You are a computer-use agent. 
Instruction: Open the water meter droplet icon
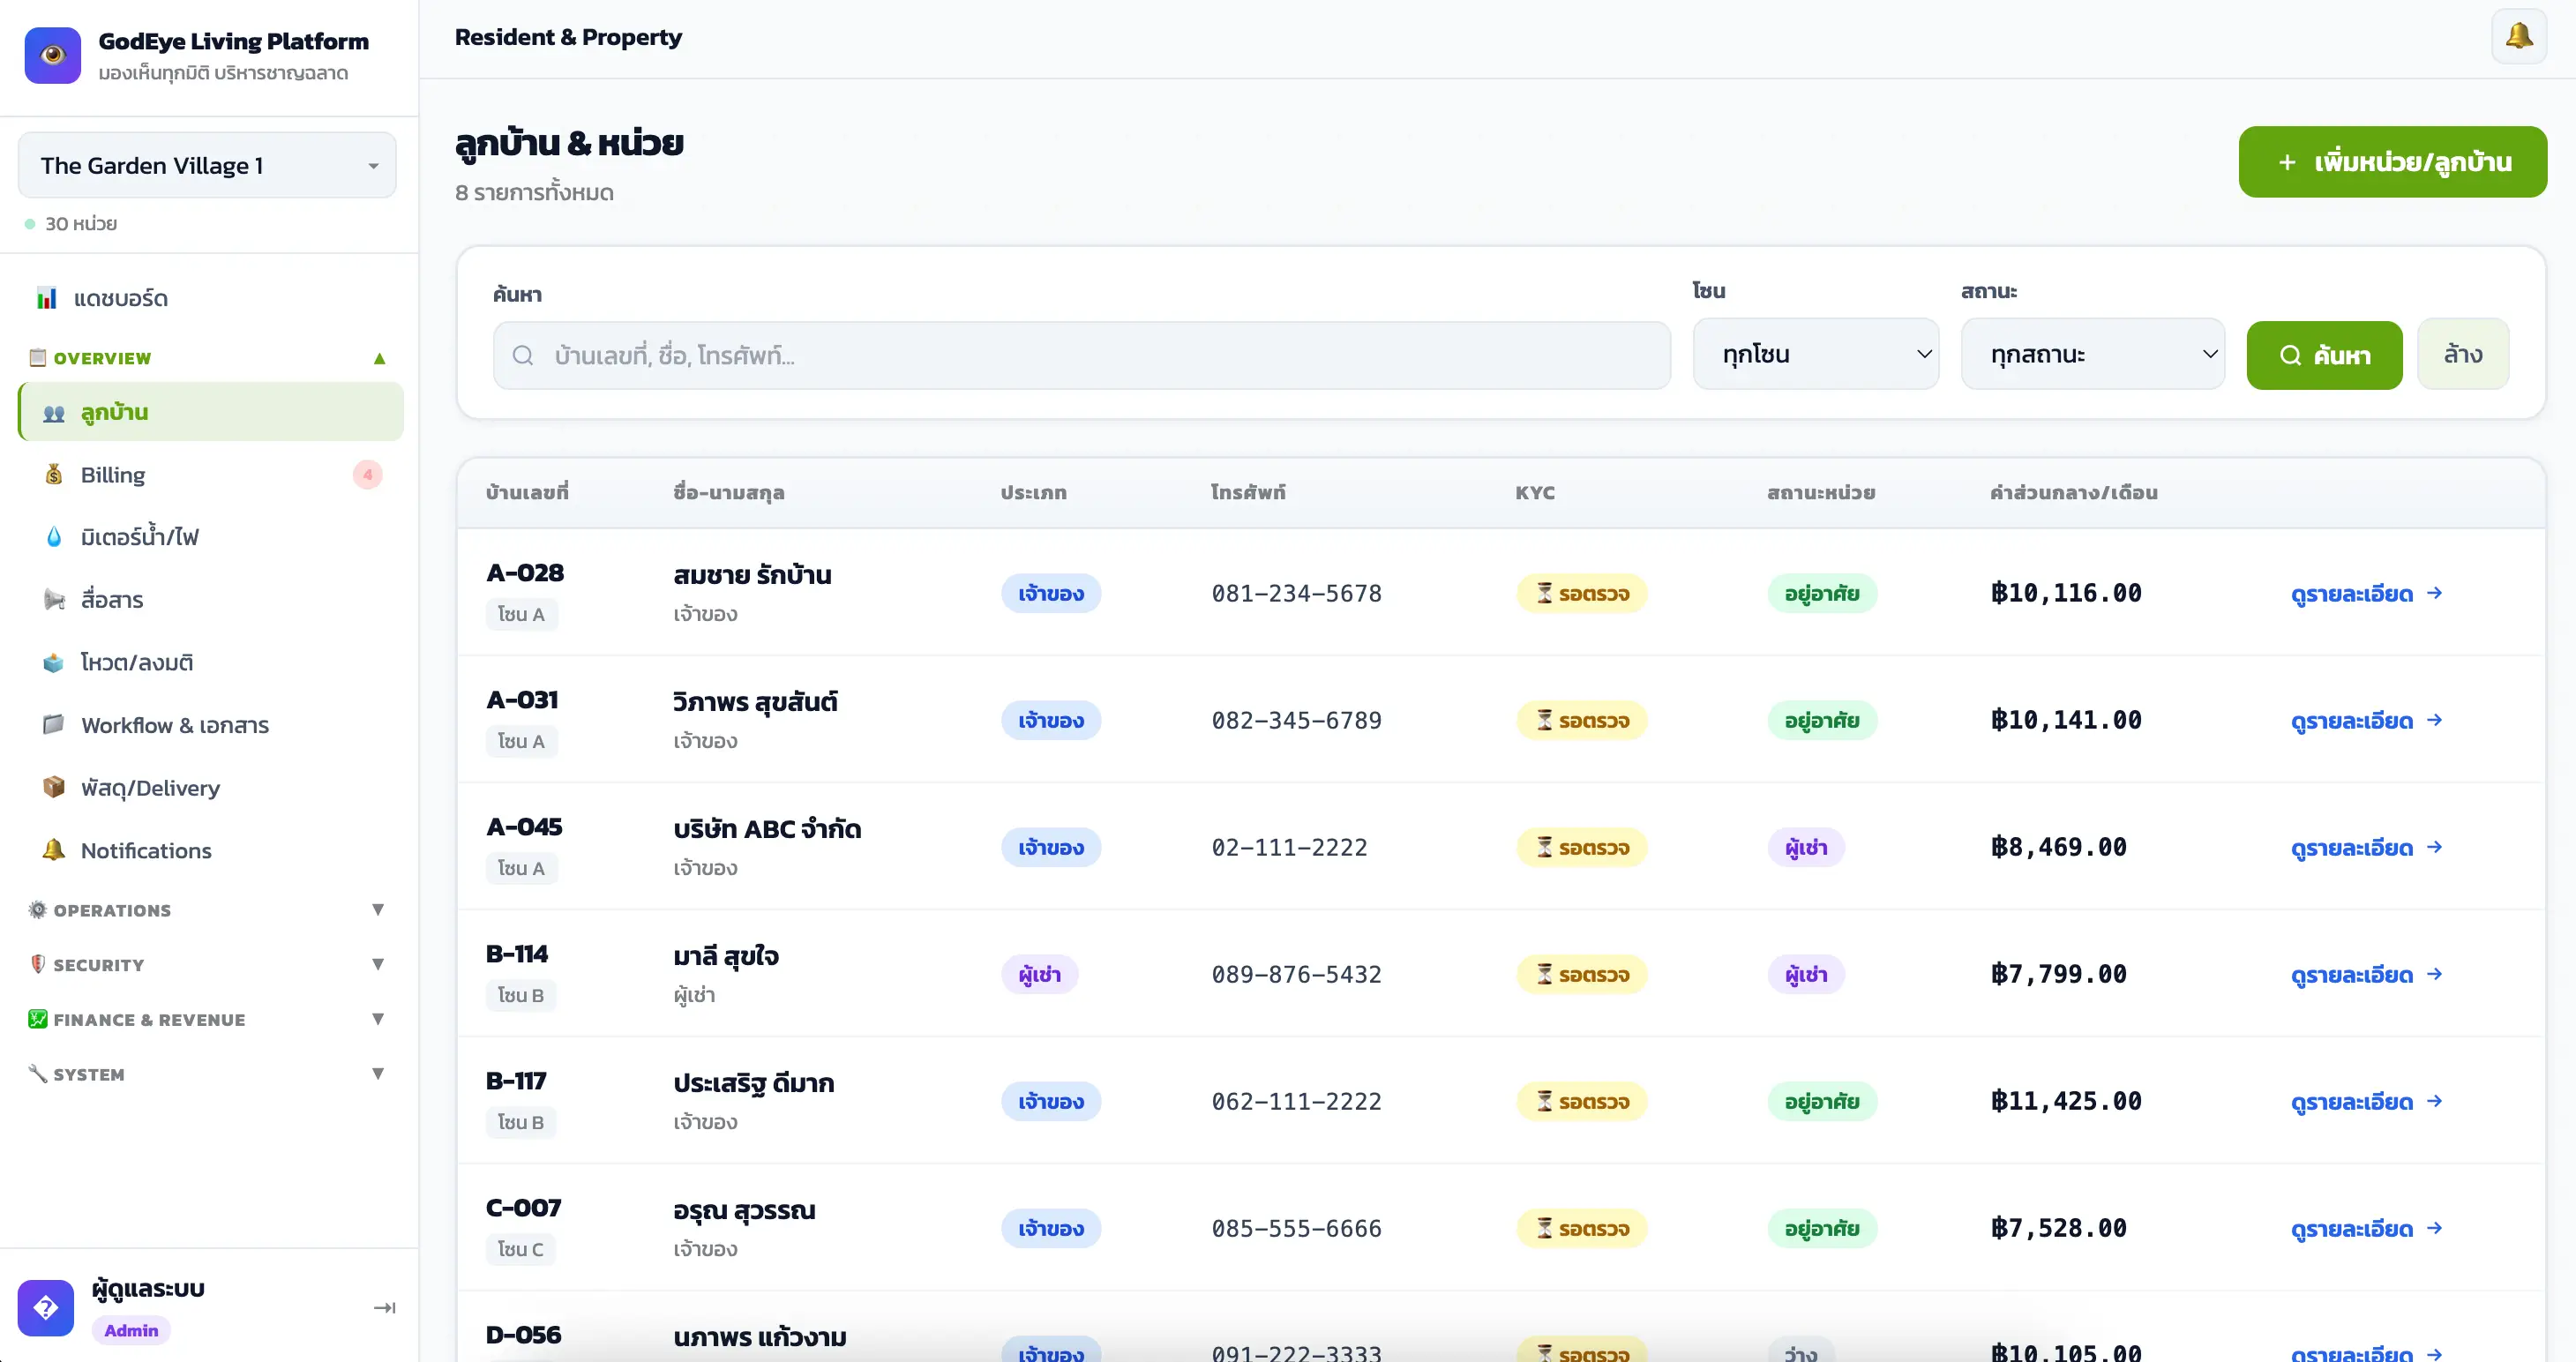tap(54, 537)
